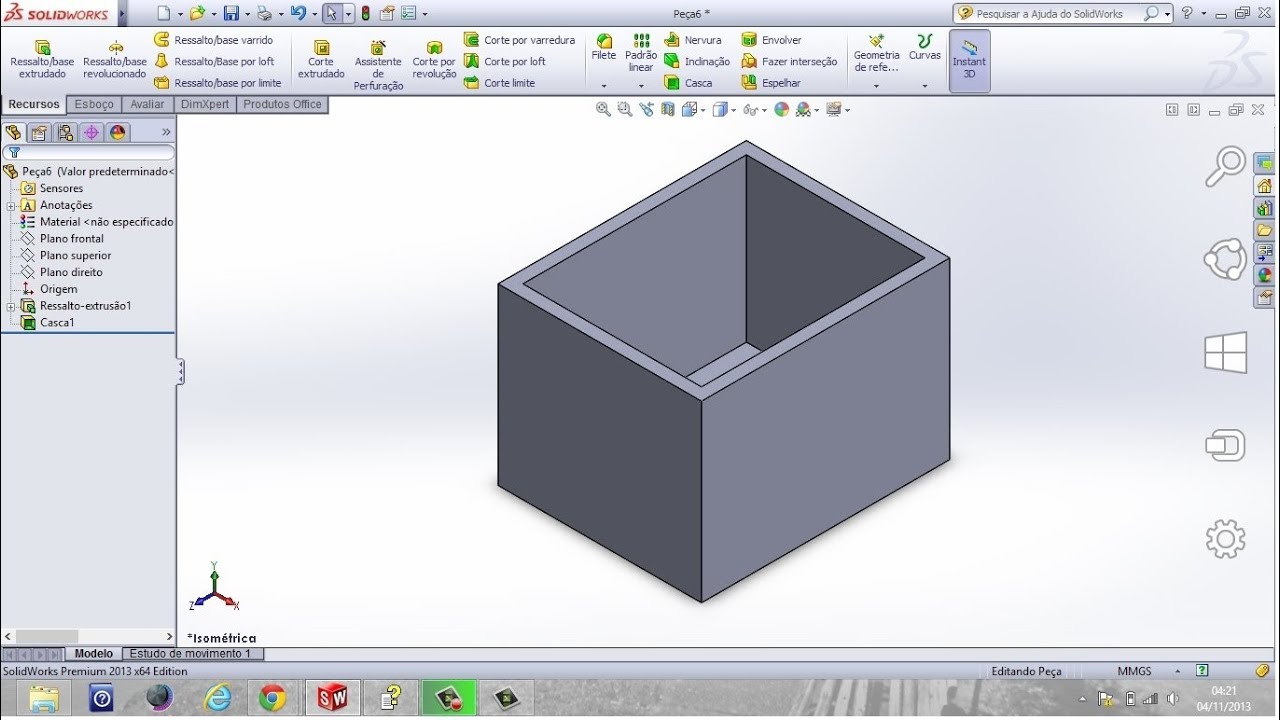
Task: Click the Inclinação tool
Action: 697,61
